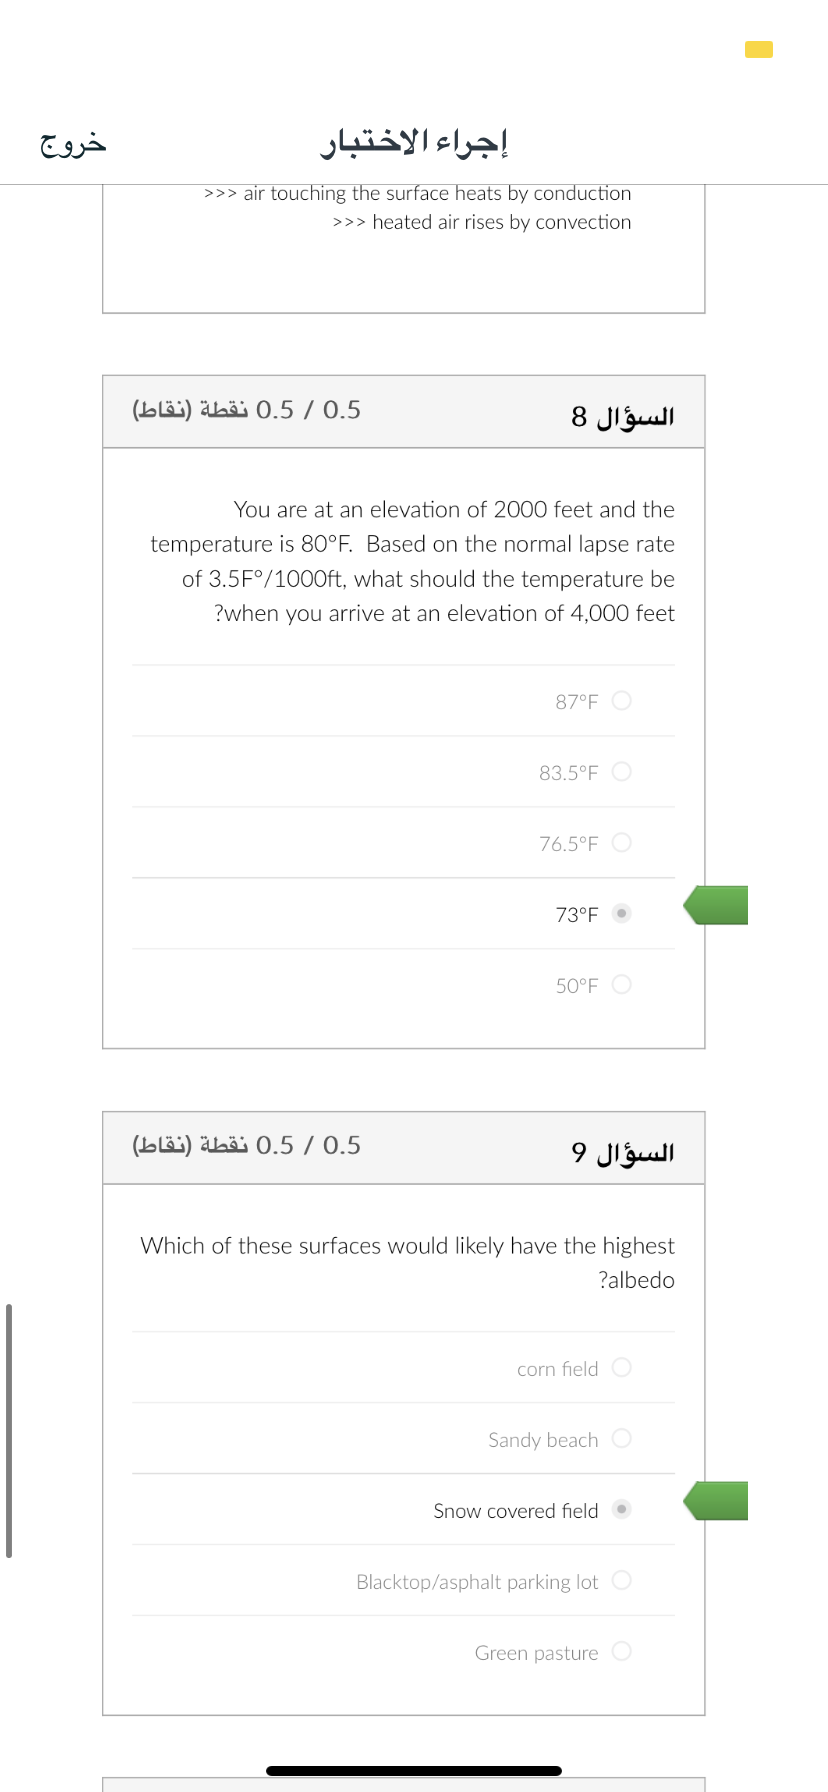Tap the خروج exit button

(x=73, y=143)
